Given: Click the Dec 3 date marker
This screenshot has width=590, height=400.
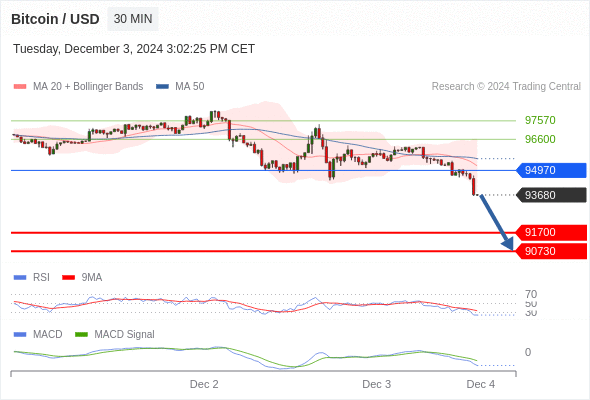Looking at the screenshot, I should click(x=376, y=384).
